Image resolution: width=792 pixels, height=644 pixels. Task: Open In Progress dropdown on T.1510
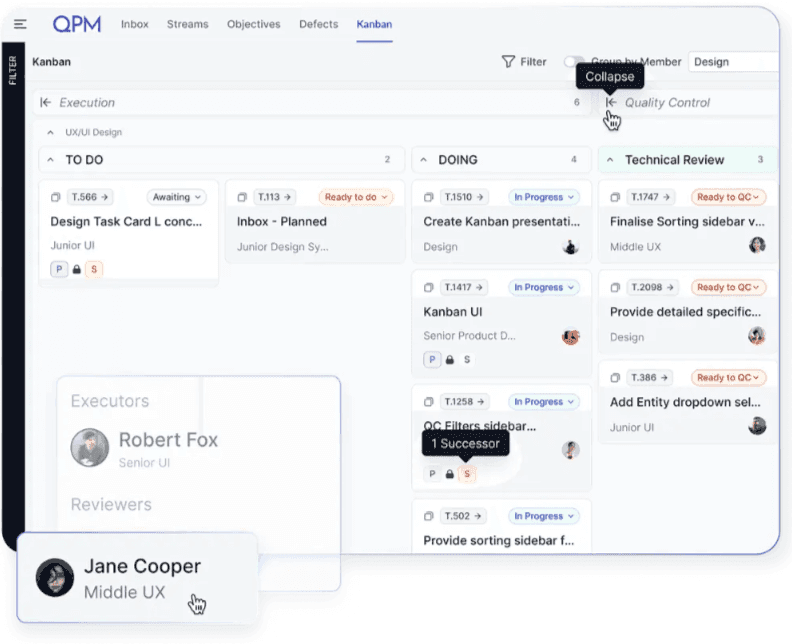pyautogui.click(x=544, y=197)
